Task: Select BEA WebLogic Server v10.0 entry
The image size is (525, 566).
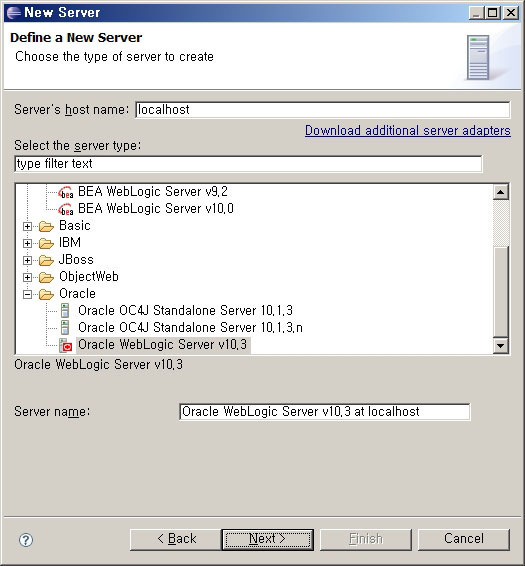Action: point(156,208)
